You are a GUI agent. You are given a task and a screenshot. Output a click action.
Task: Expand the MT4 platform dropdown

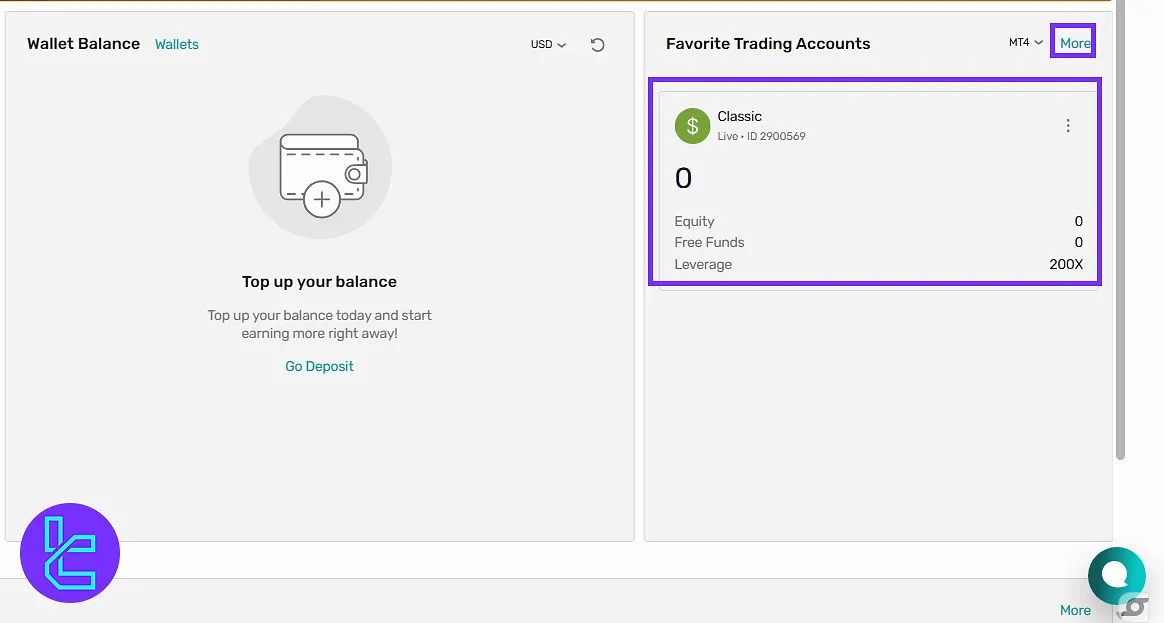click(x=1025, y=43)
